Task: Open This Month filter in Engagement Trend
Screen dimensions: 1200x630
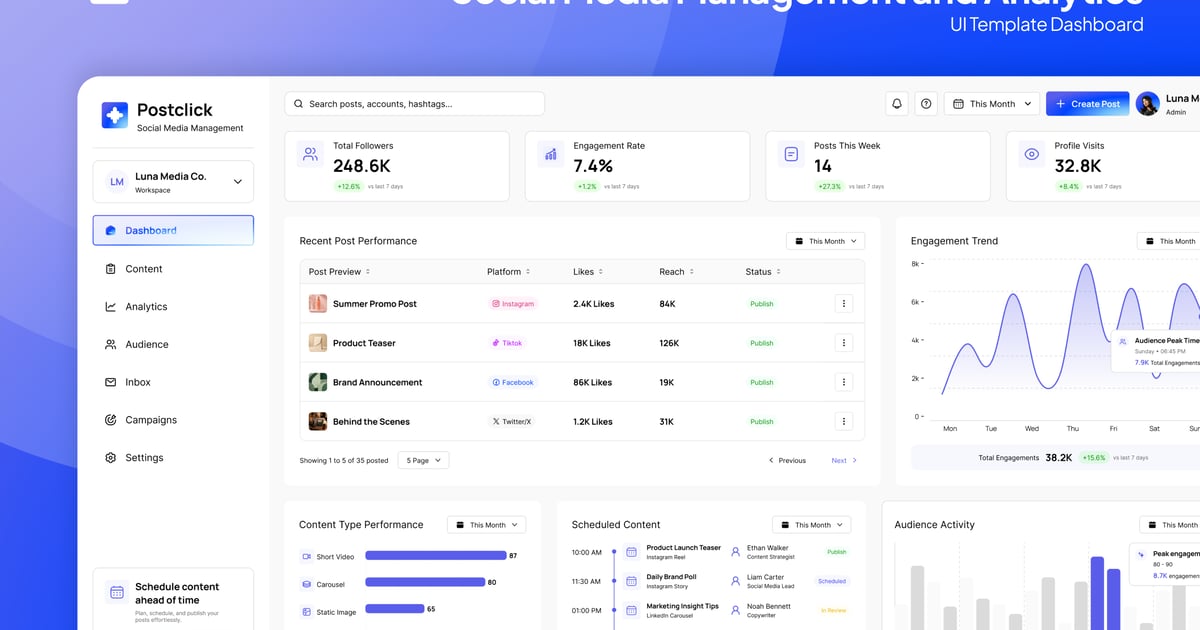Action: (x=1170, y=241)
